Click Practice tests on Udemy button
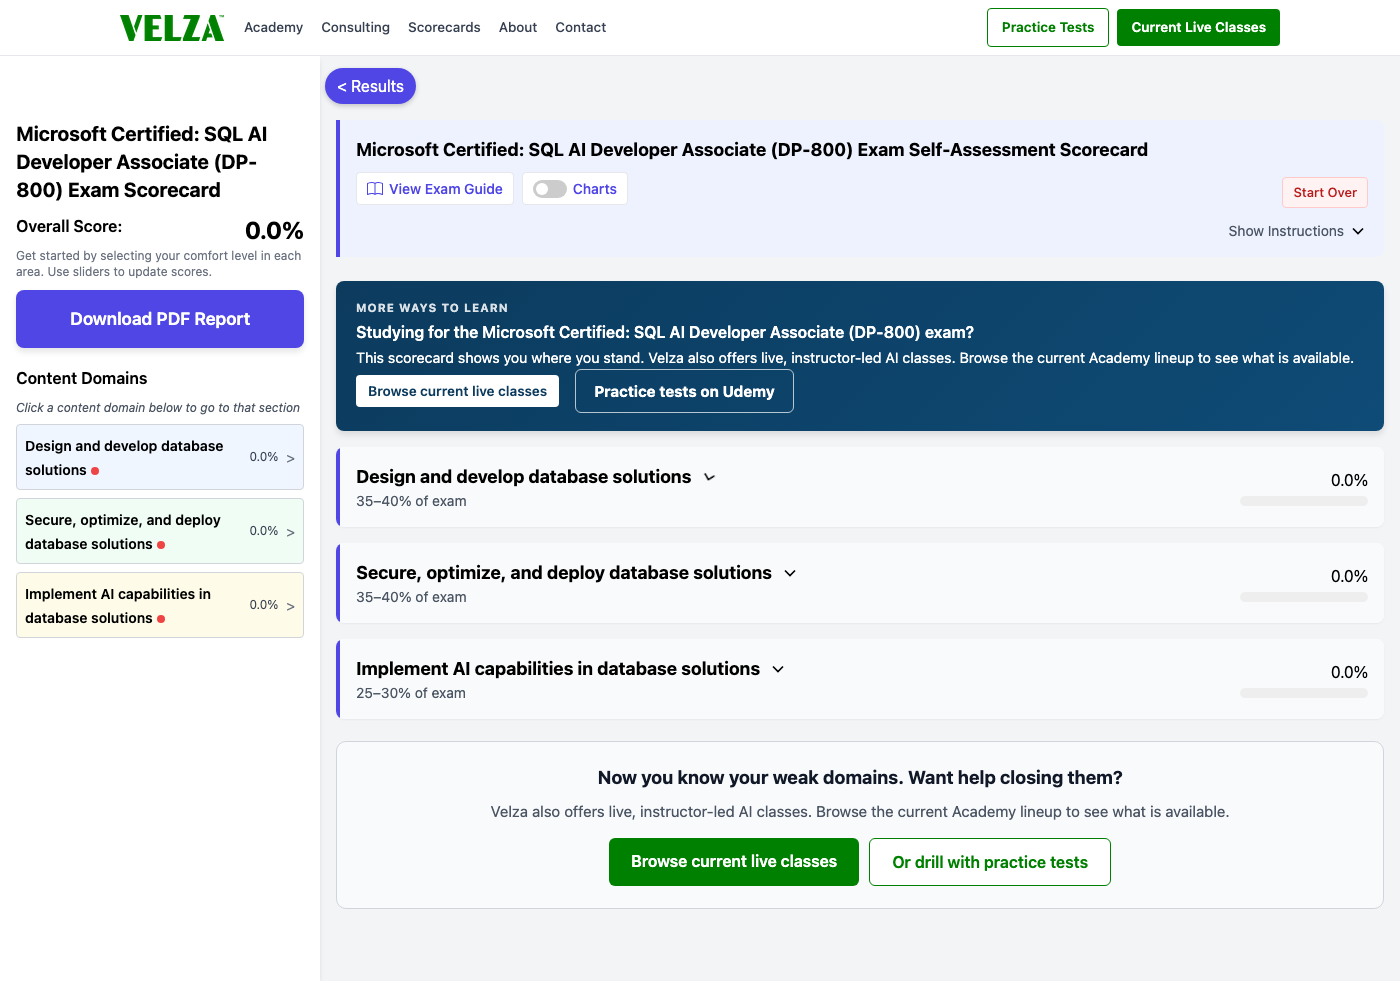Screen dimensions: 1400x981 pos(684,391)
